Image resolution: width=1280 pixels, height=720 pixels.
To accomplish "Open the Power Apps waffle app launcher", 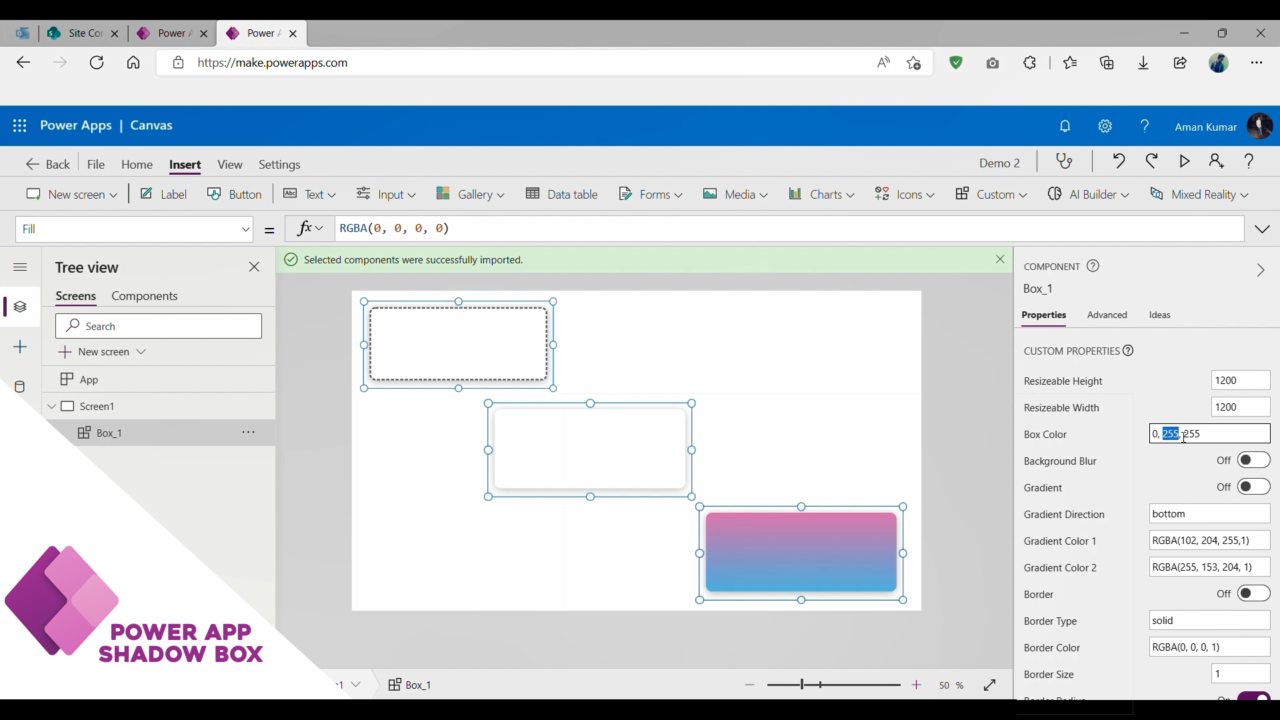I will 19,126.
